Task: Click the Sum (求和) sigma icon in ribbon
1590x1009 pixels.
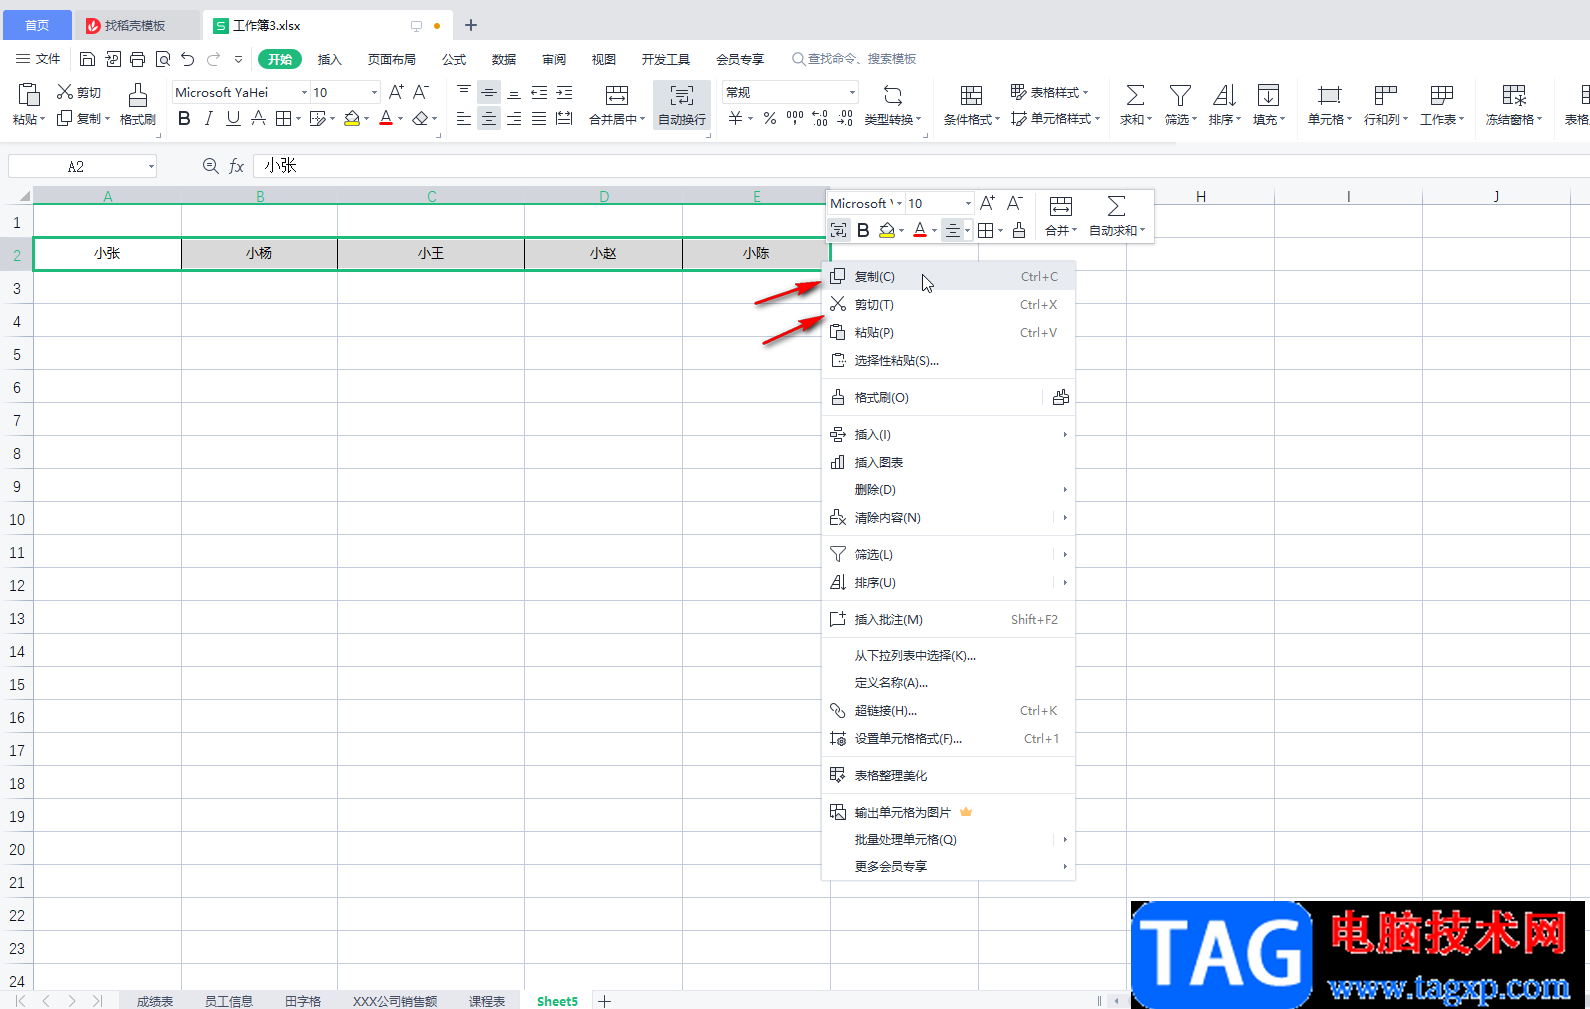Action: tap(1135, 95)
